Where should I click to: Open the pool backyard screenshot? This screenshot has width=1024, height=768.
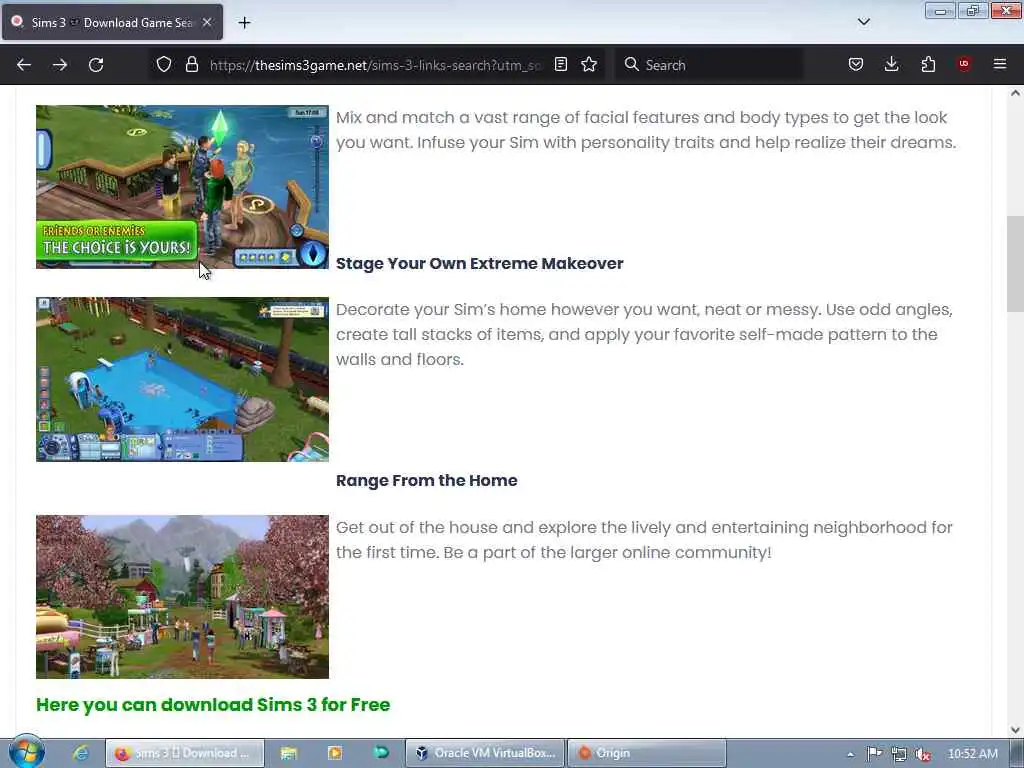[x=182, y=379]
